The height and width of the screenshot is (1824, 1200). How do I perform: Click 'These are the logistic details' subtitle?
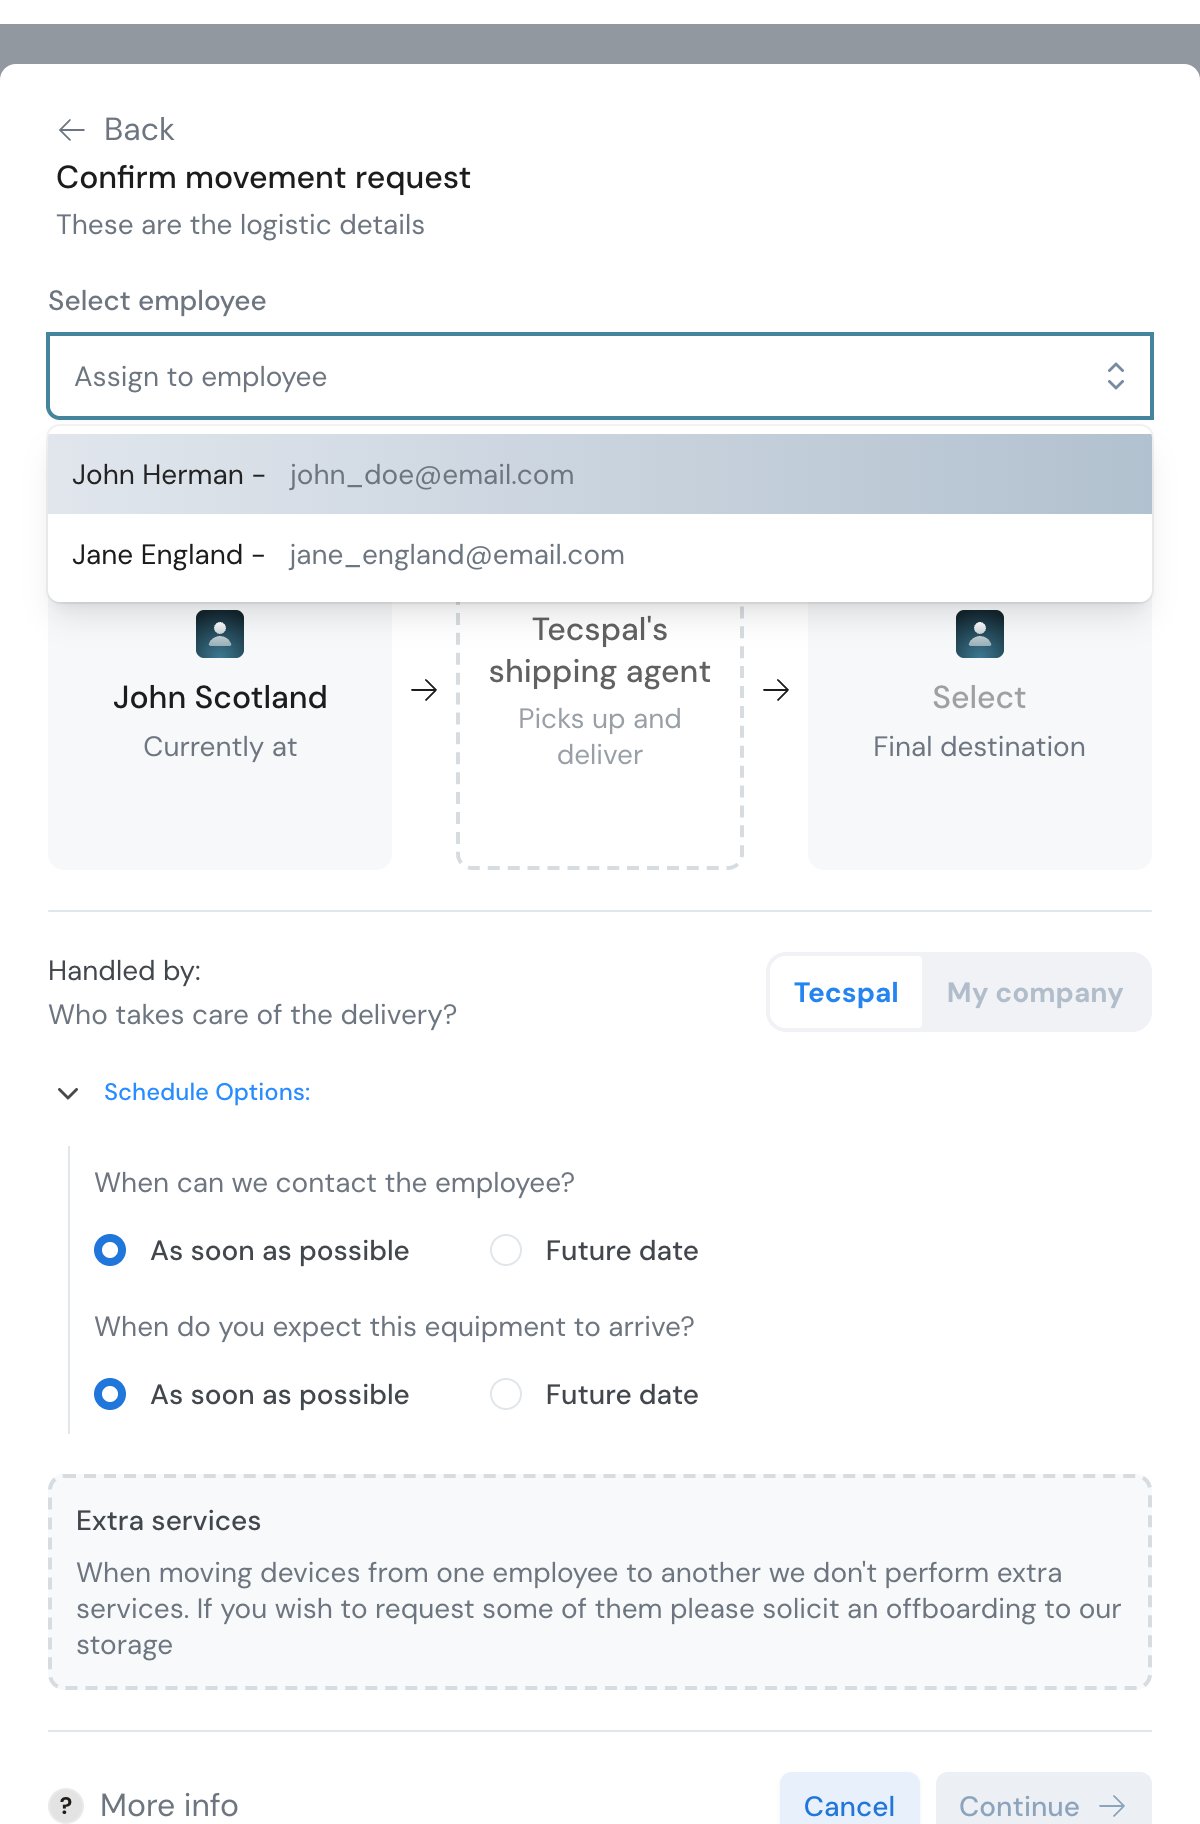point(240,225)
